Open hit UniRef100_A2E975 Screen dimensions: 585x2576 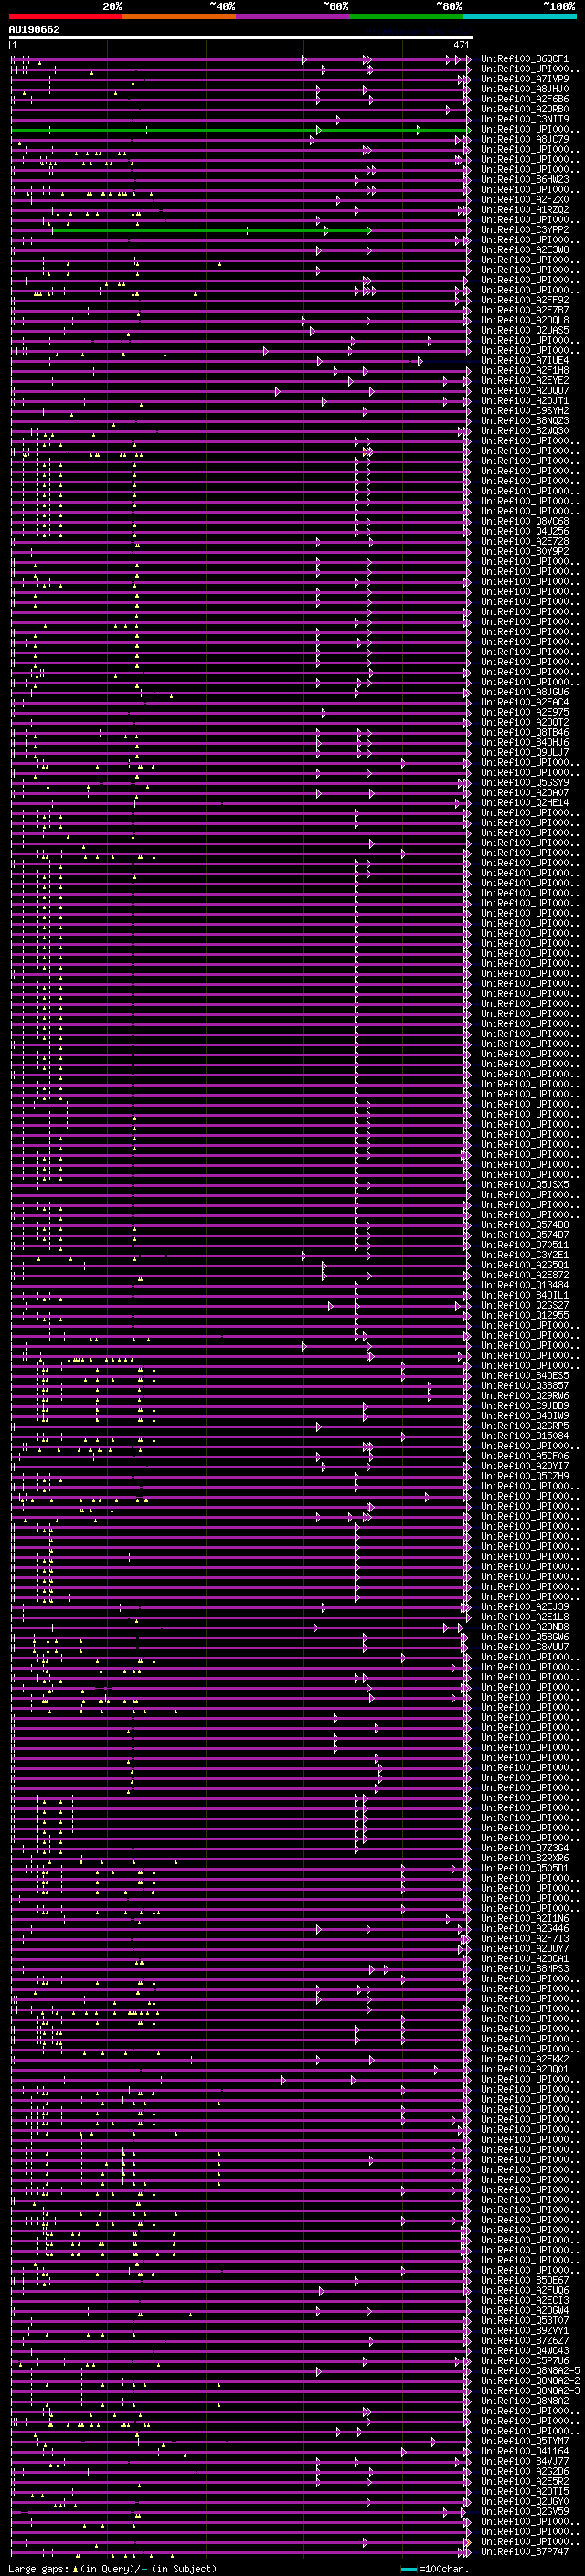pyautogui.click(x=525, y=712)
